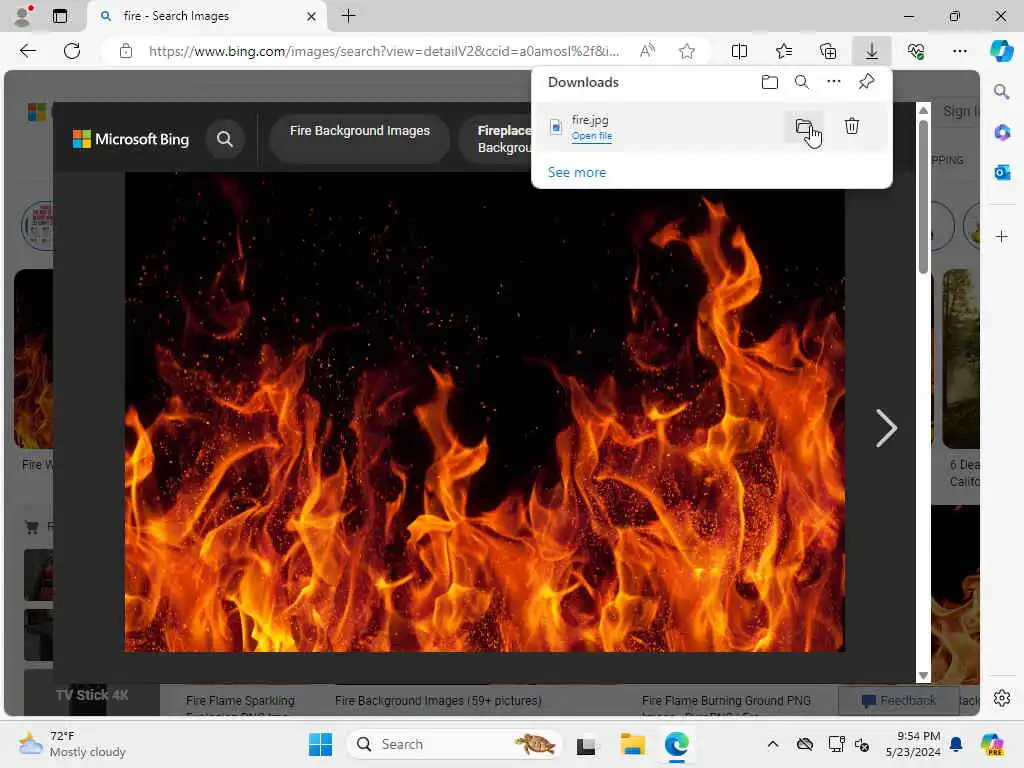Open Browser essentials heart icon
This screenshot has height=768, width=1024.
[916, 51]
